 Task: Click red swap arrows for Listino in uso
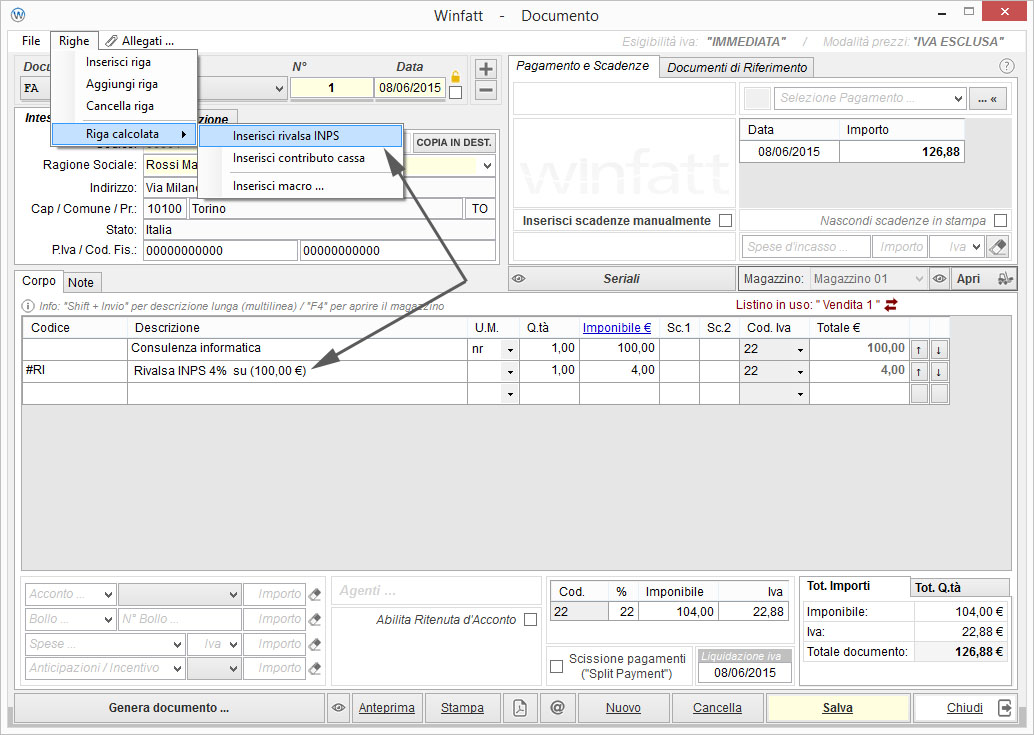891,305
